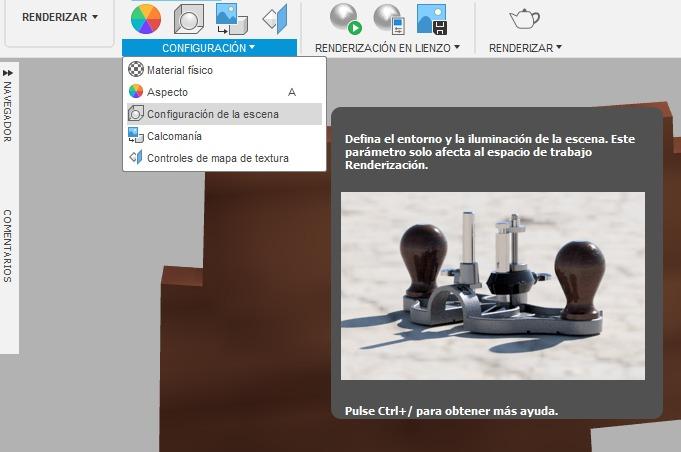The width and height of the screenshot is (681, 452).
Task: Open in-canvas render settings sphere icon
Action: [389, 19]
